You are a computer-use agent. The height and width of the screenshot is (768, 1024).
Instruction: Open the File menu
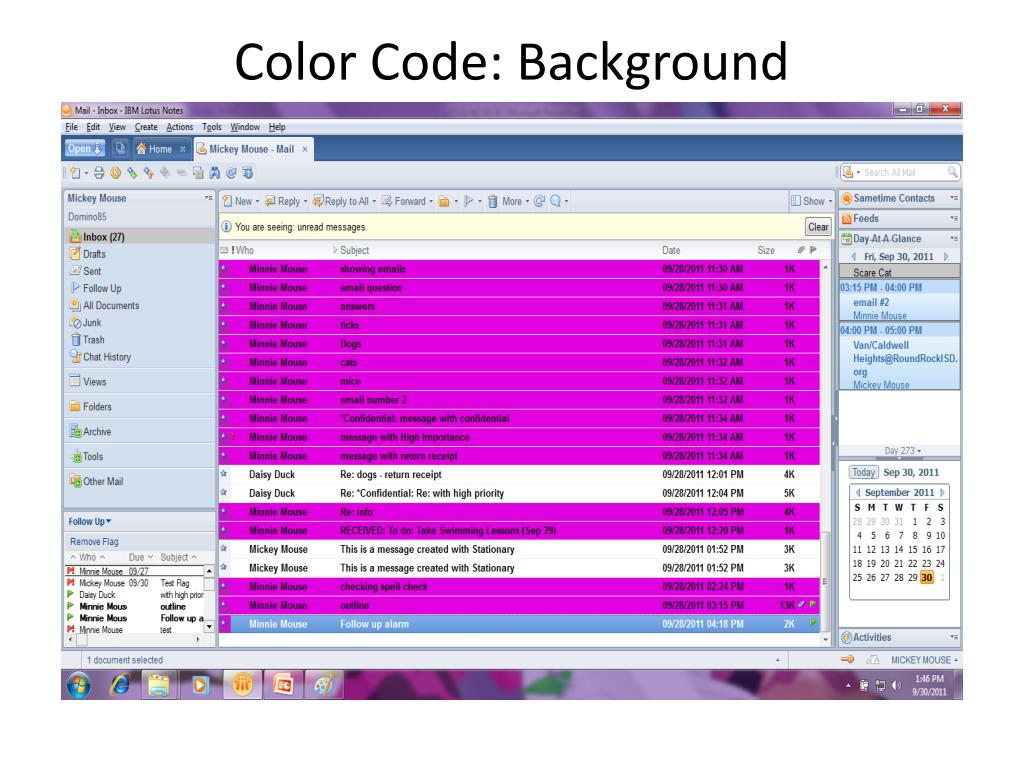(71, 127)
